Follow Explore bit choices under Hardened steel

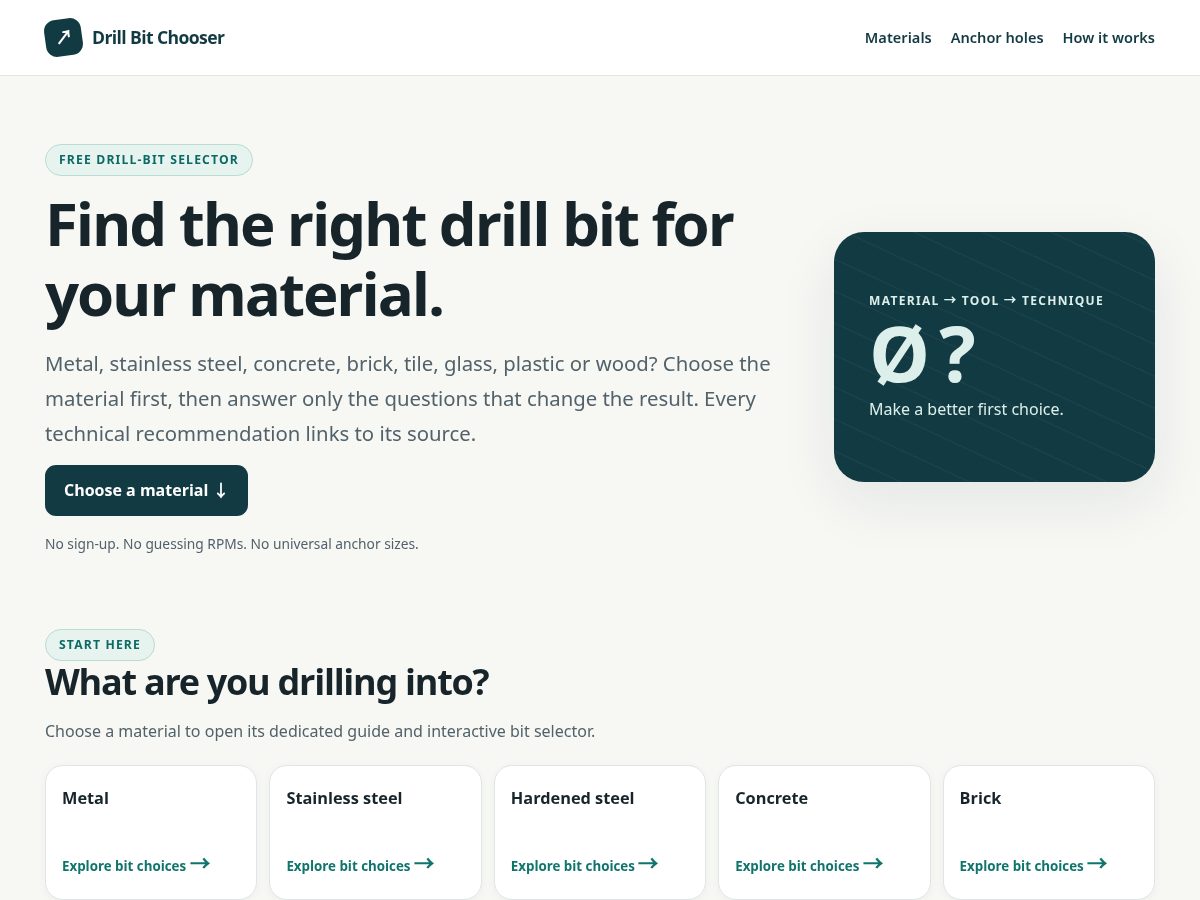(584, 865)
